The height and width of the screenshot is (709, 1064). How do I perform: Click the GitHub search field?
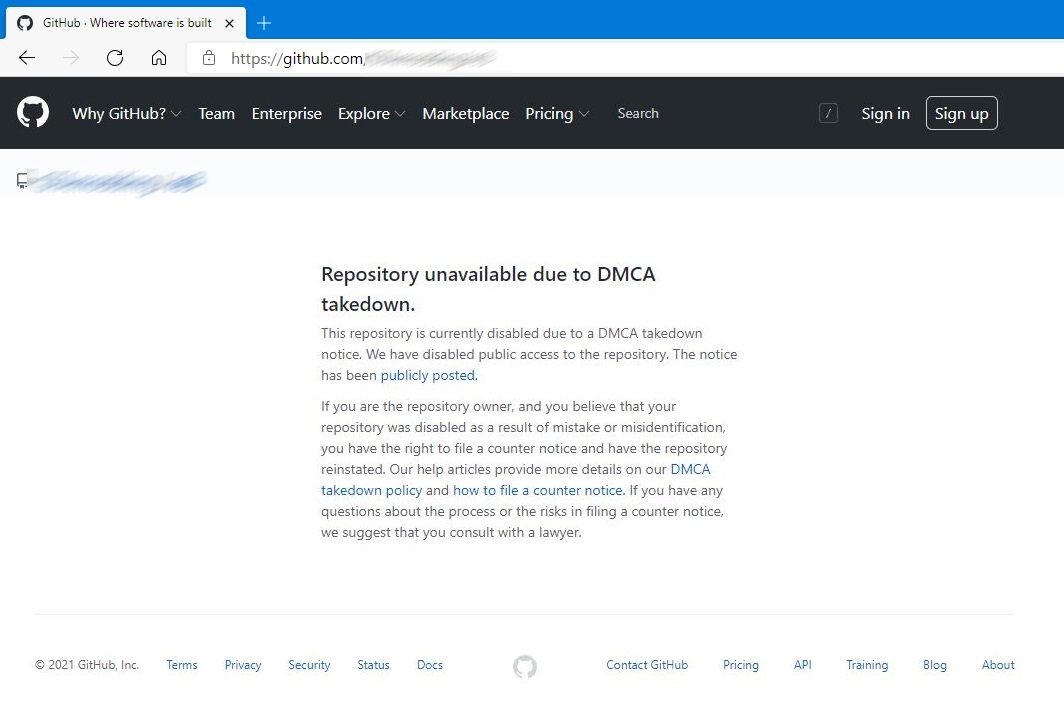pyautogui.click(x=700, y=114)
